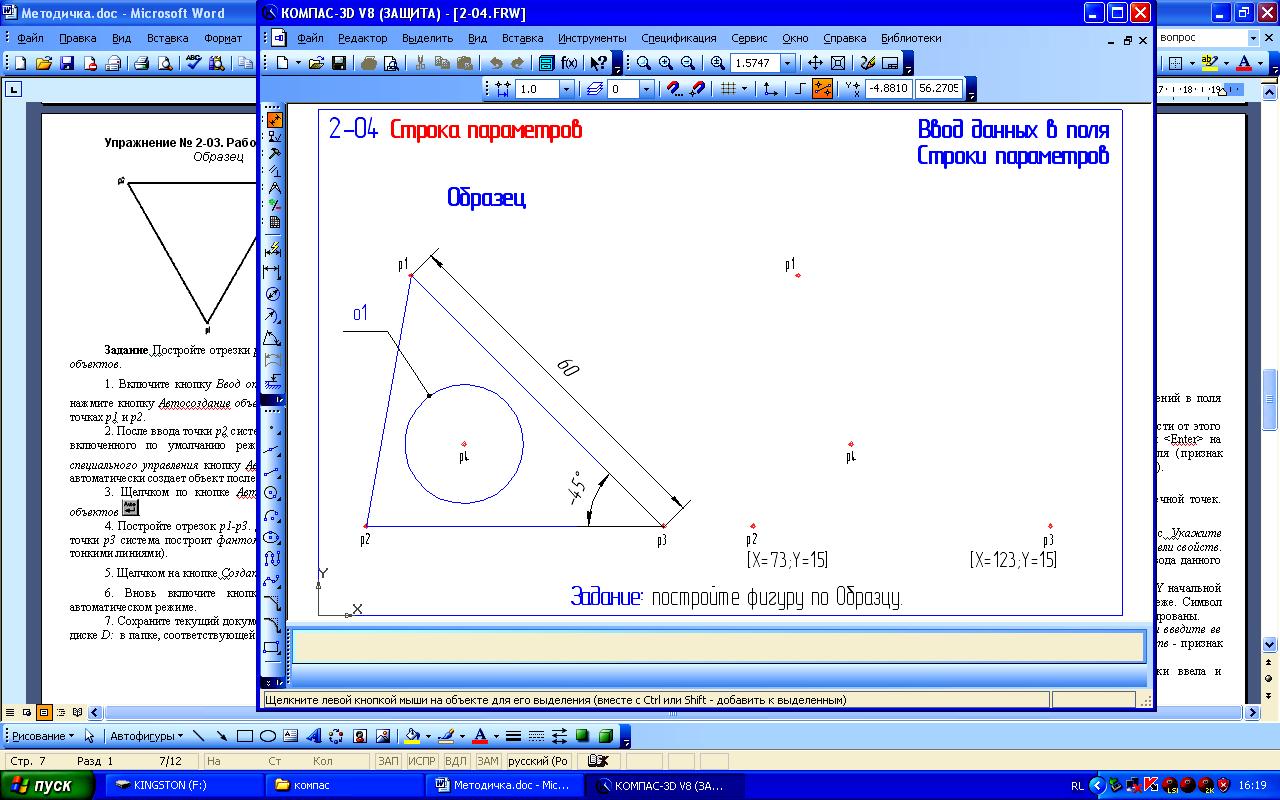Click Word fill color paint bucket
This screenshot has height=800, width=1280.
pyautogui.click(x=411, y=736)
